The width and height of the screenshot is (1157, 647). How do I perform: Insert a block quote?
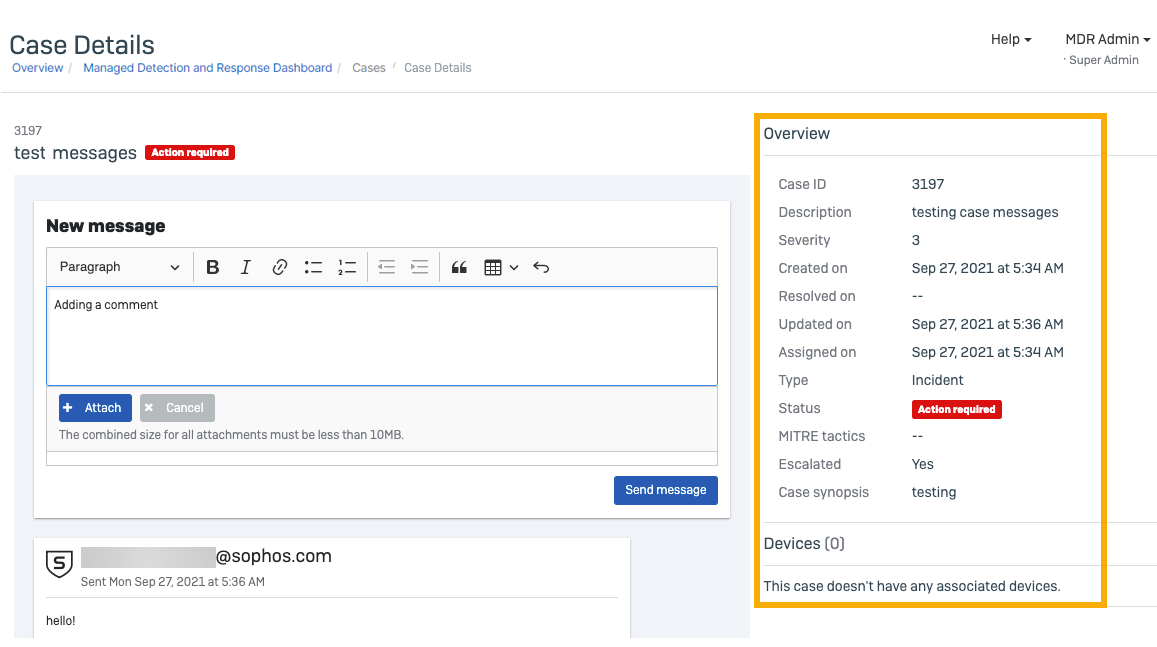pyautogui.click(x=459, y=267)
